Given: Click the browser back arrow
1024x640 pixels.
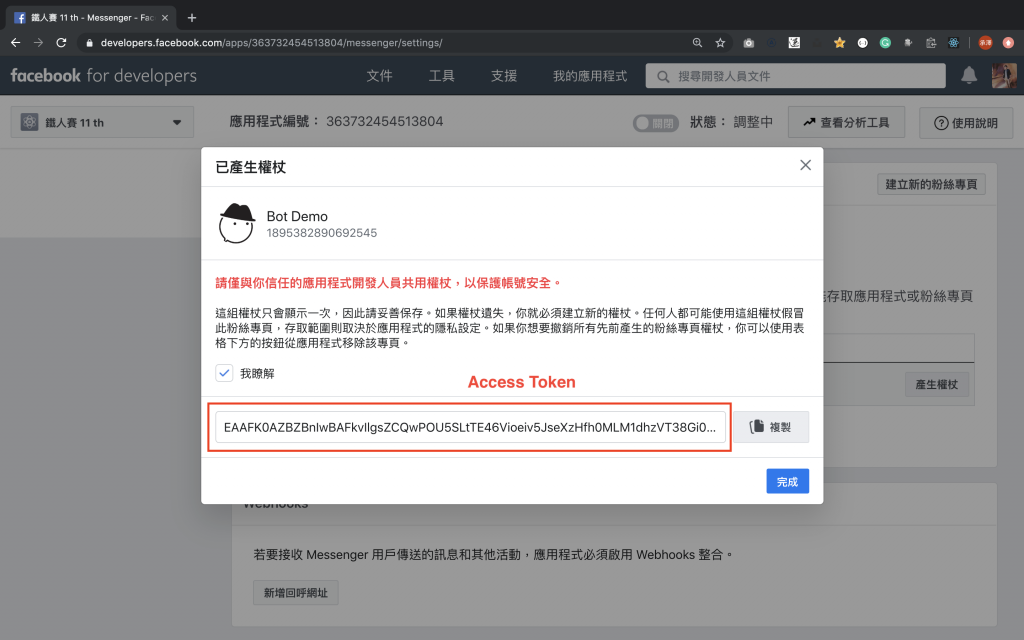Looking at the screenshot, I should (16, 42).
